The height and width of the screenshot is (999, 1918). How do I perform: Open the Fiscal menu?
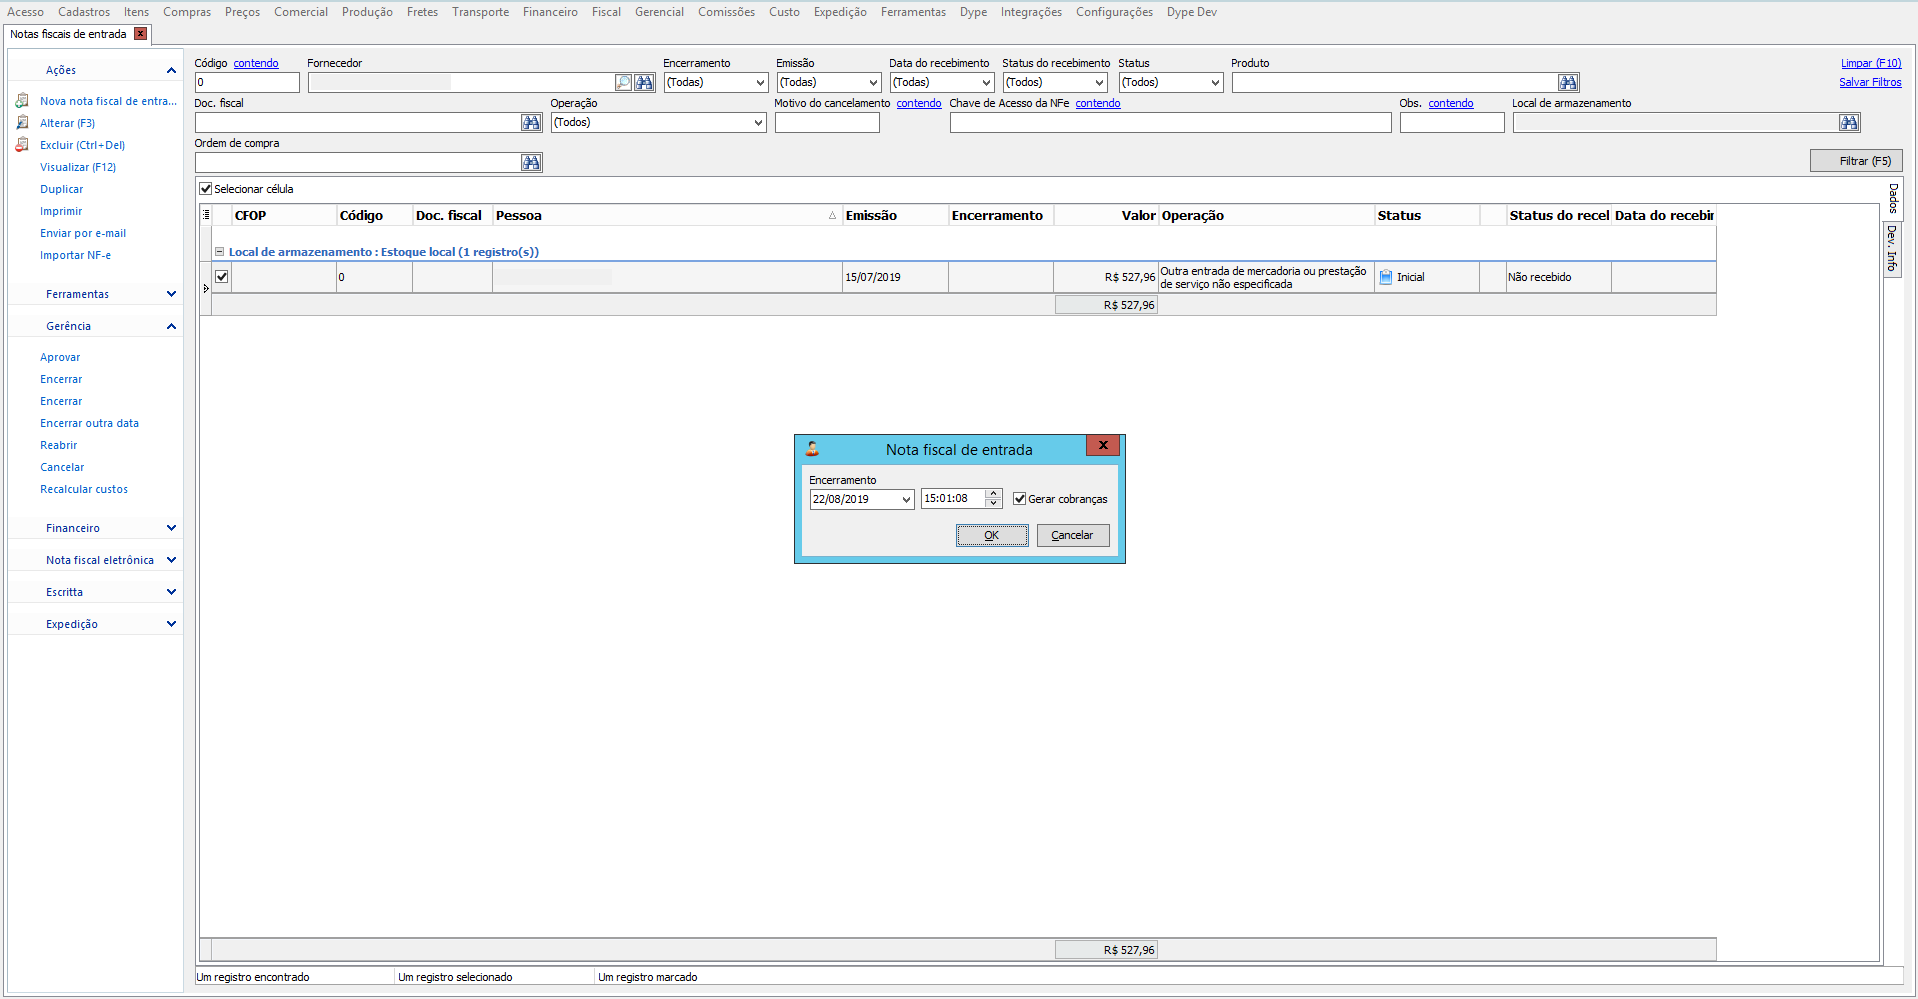tap(606, 12)
